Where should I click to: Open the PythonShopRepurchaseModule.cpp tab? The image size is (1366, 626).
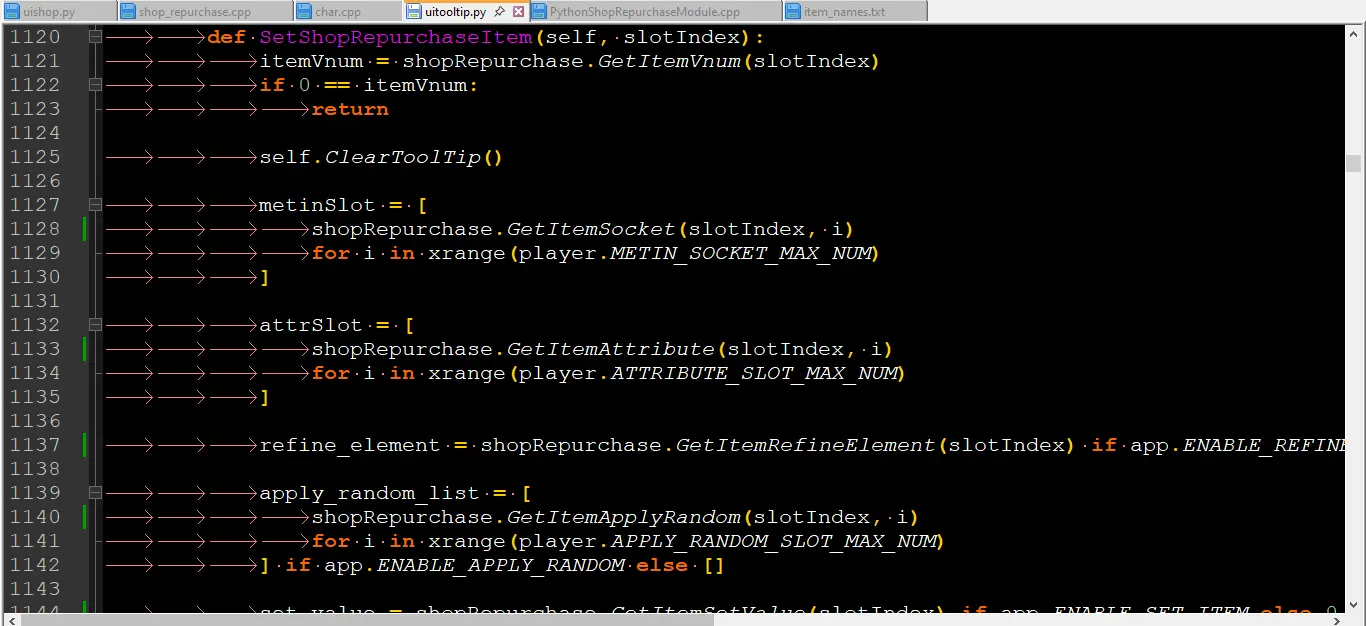(x=655, y=12)
